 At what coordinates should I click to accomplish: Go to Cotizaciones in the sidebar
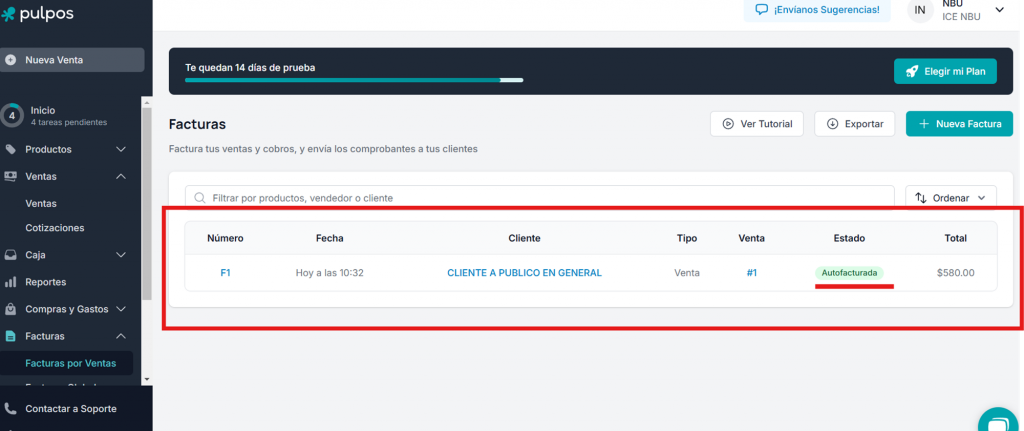pyautogui.click(x=55, y=228)
